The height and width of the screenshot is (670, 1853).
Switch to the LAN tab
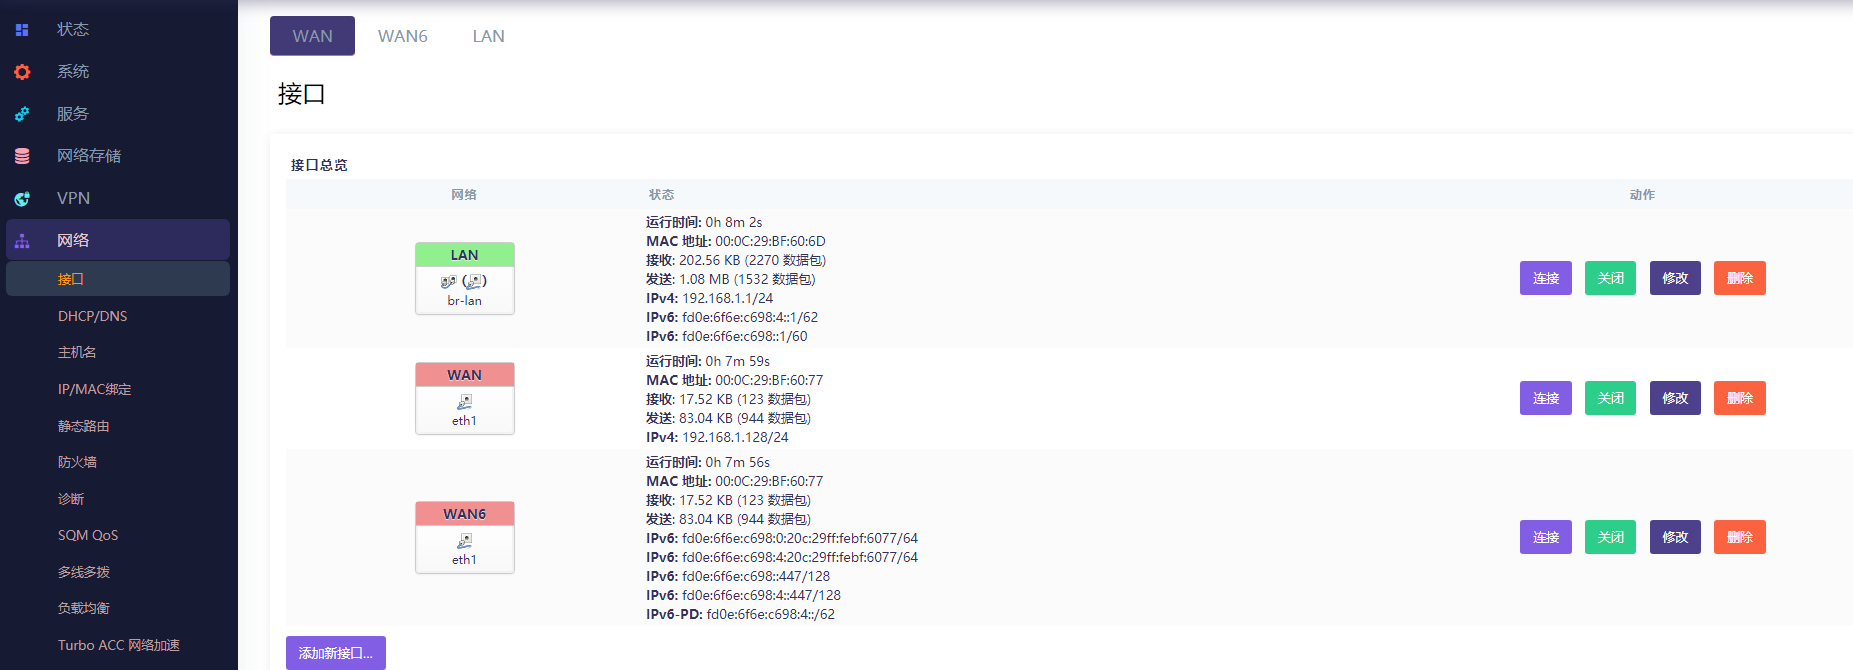(x=488, y=36)
